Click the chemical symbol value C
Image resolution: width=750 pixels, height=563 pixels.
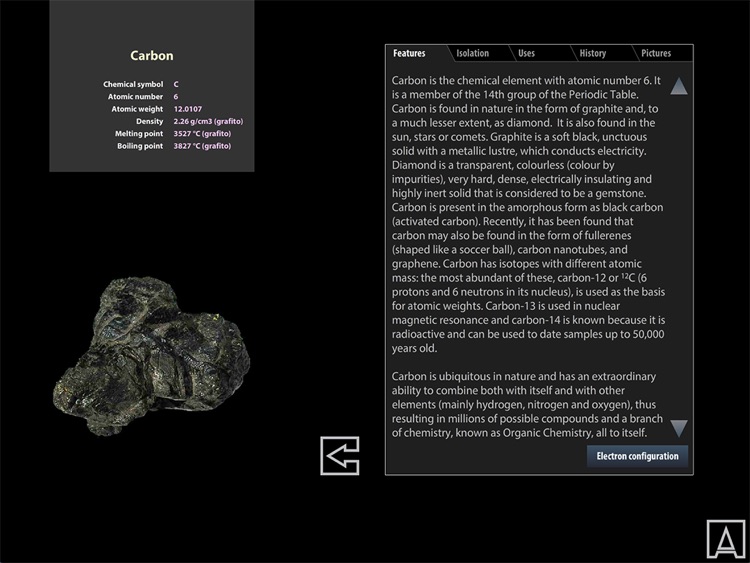click(176, 84)
